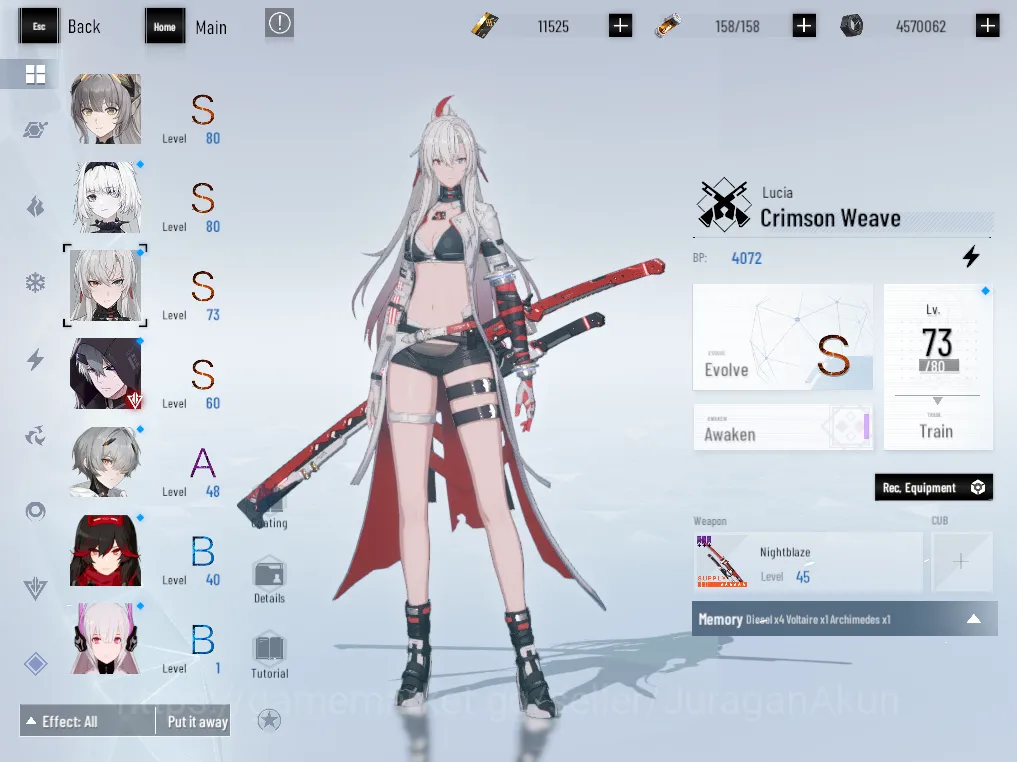Image resolution: width=1017 pixels, height=762 pixels.
Task: Select the ring-shaped filter icon
Action: pos(35,512)
